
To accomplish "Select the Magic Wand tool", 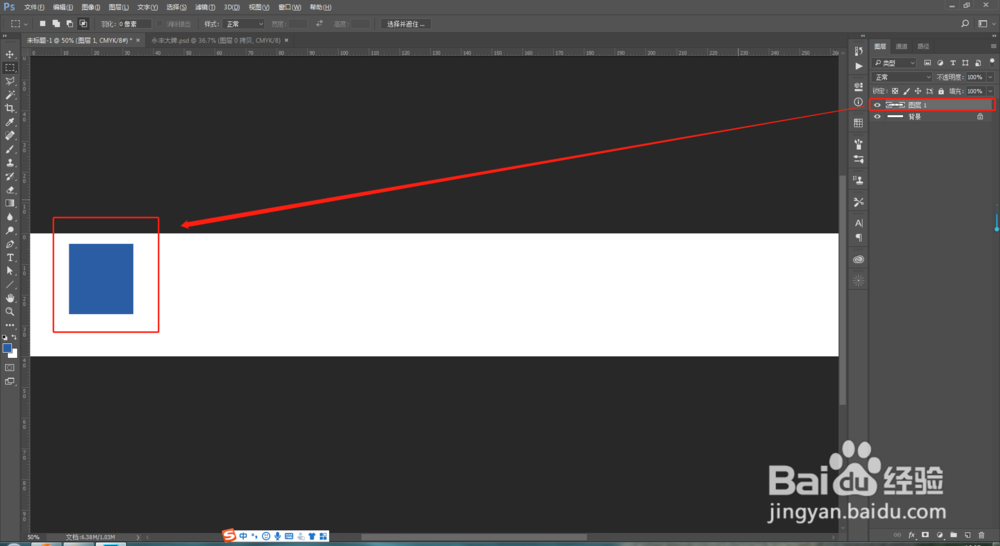I will coord(10,94).
